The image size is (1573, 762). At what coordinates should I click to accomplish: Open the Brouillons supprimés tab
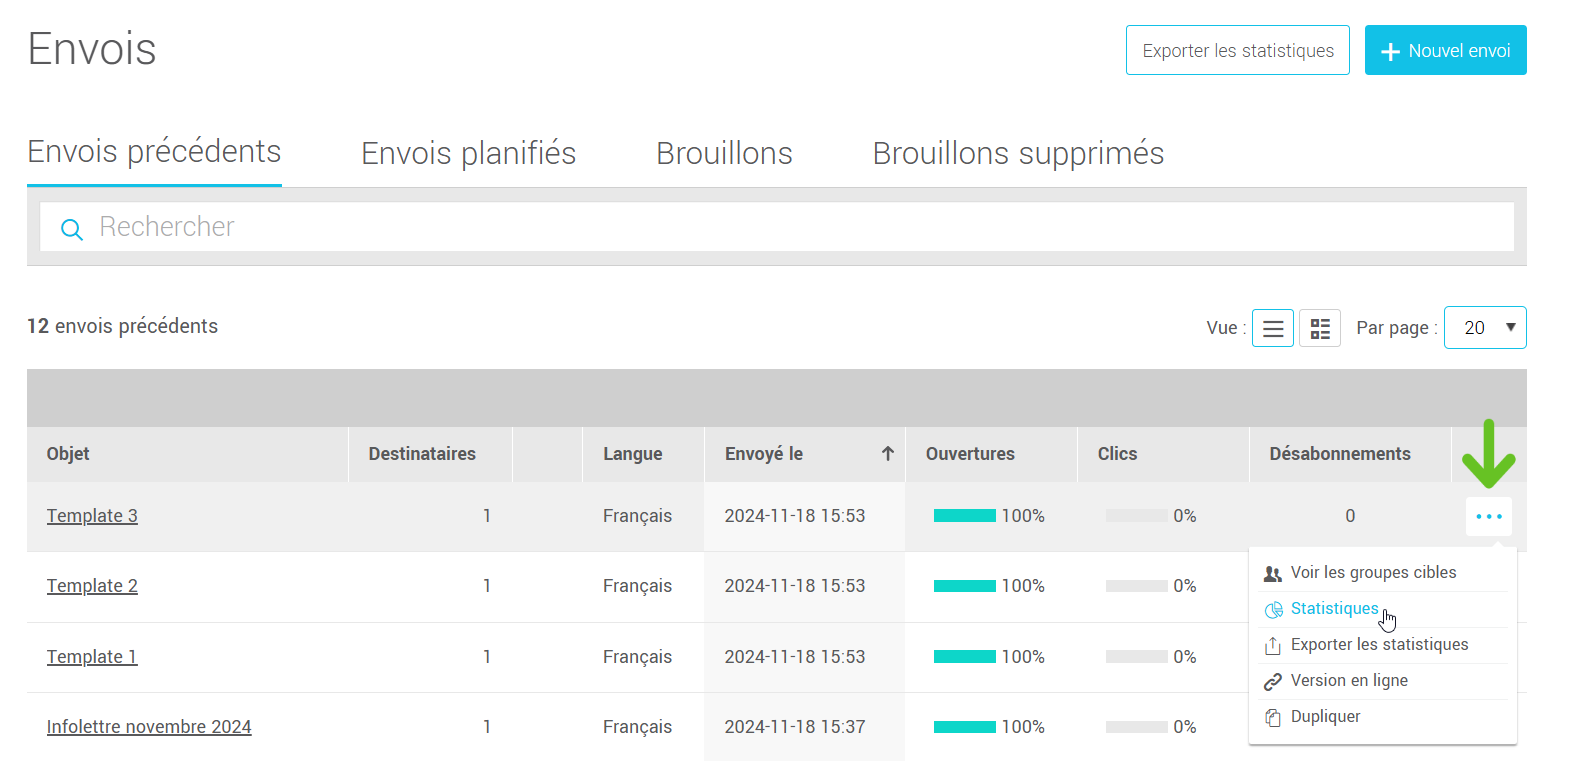tap(1017, 153)
